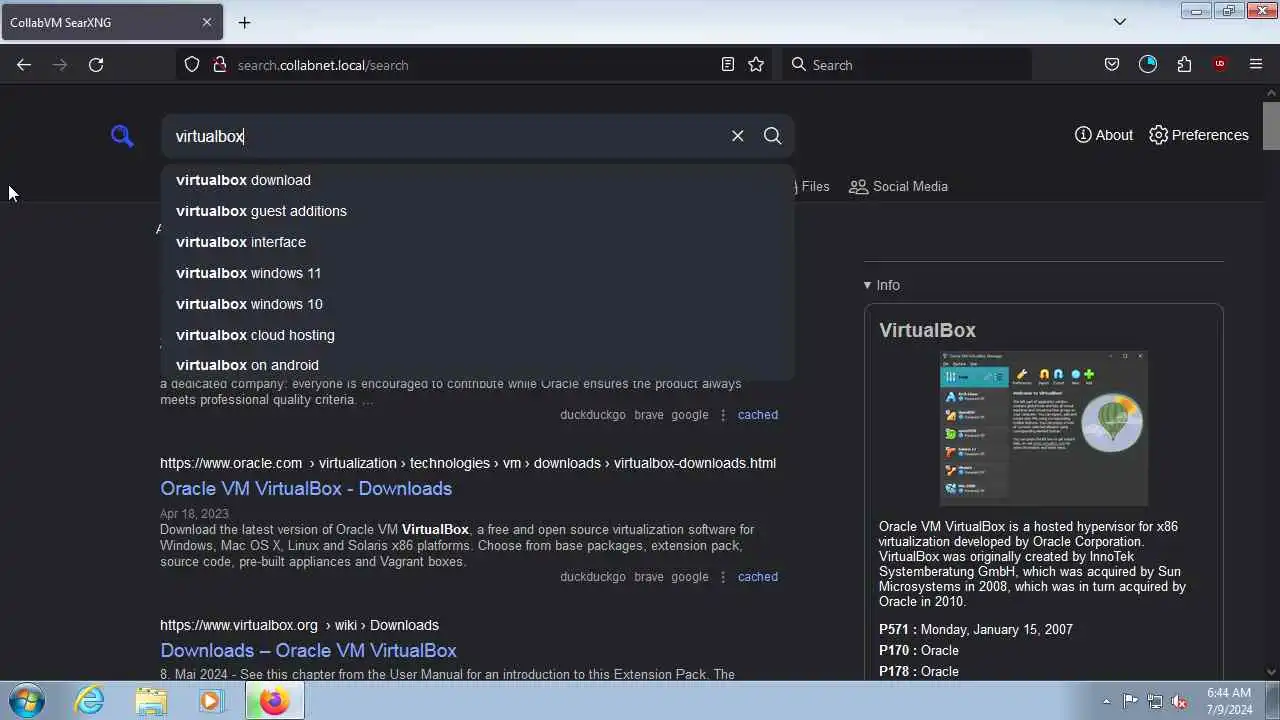Screen dimensions: 1280x720
Task: Click 'P571 : Monday, January 15, 2007' entry
Action: [x=976, y=629]
